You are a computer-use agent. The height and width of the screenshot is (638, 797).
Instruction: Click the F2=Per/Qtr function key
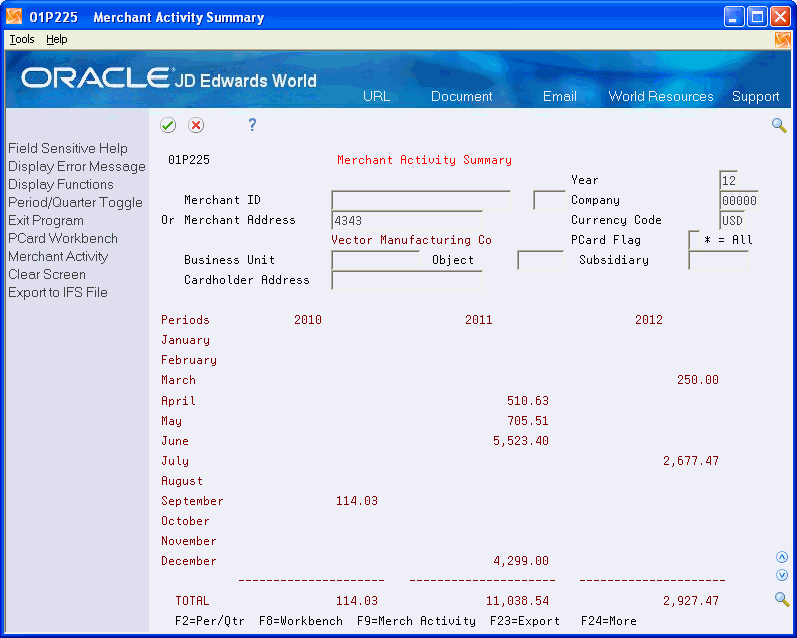point(209,621)
